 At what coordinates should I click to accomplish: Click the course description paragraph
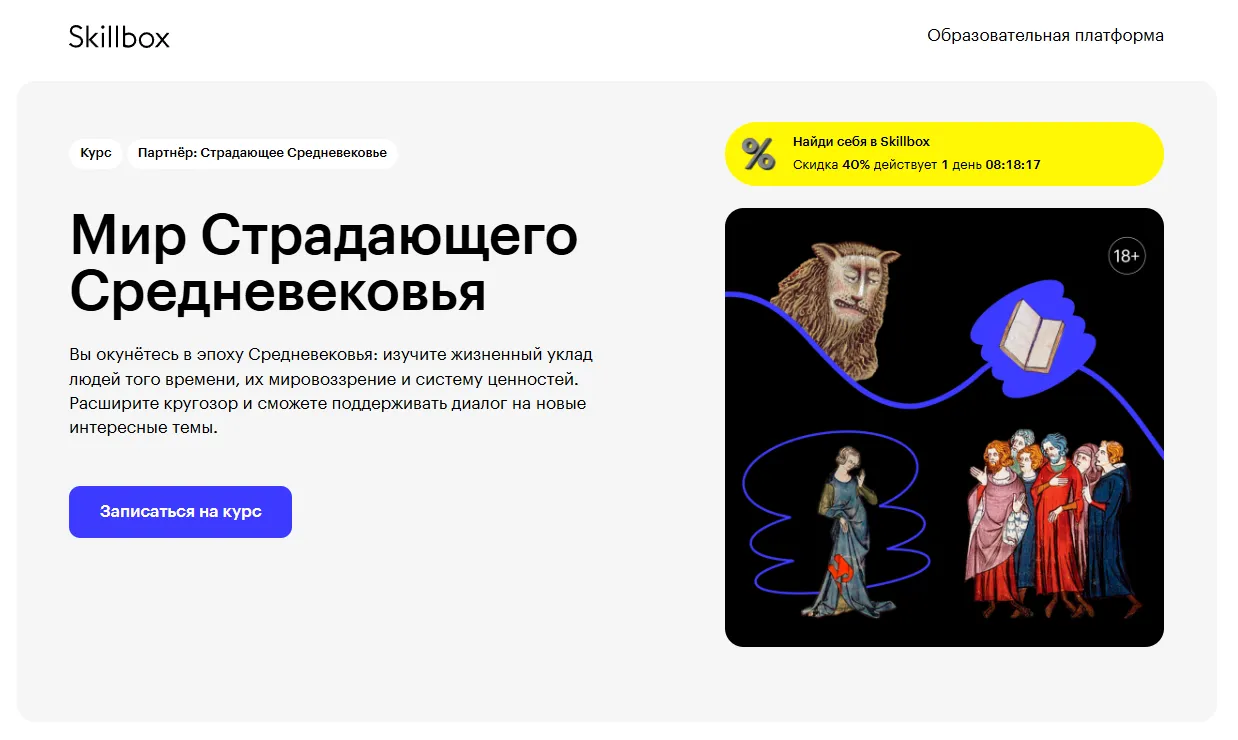point(338,391)
